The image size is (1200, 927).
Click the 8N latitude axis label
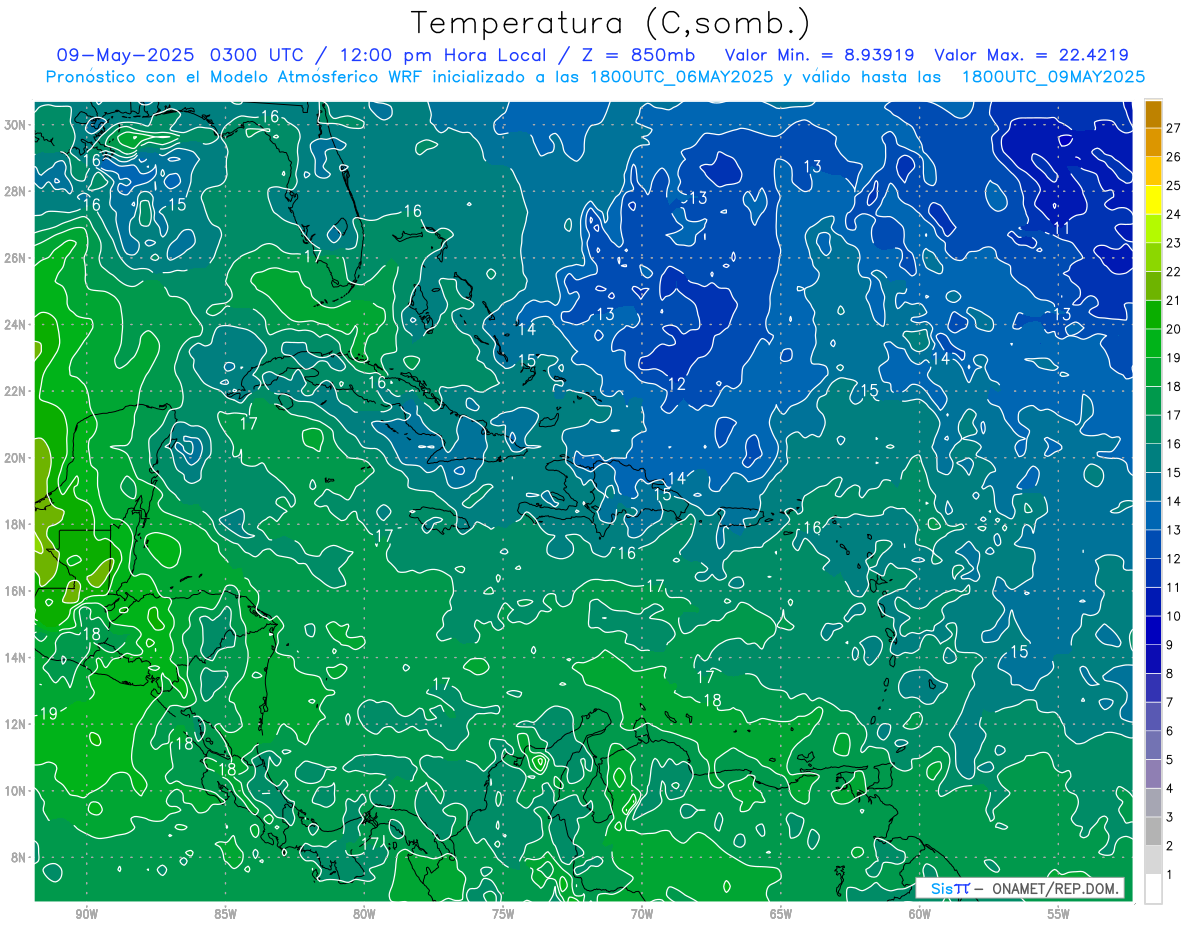tap(18, 858)
